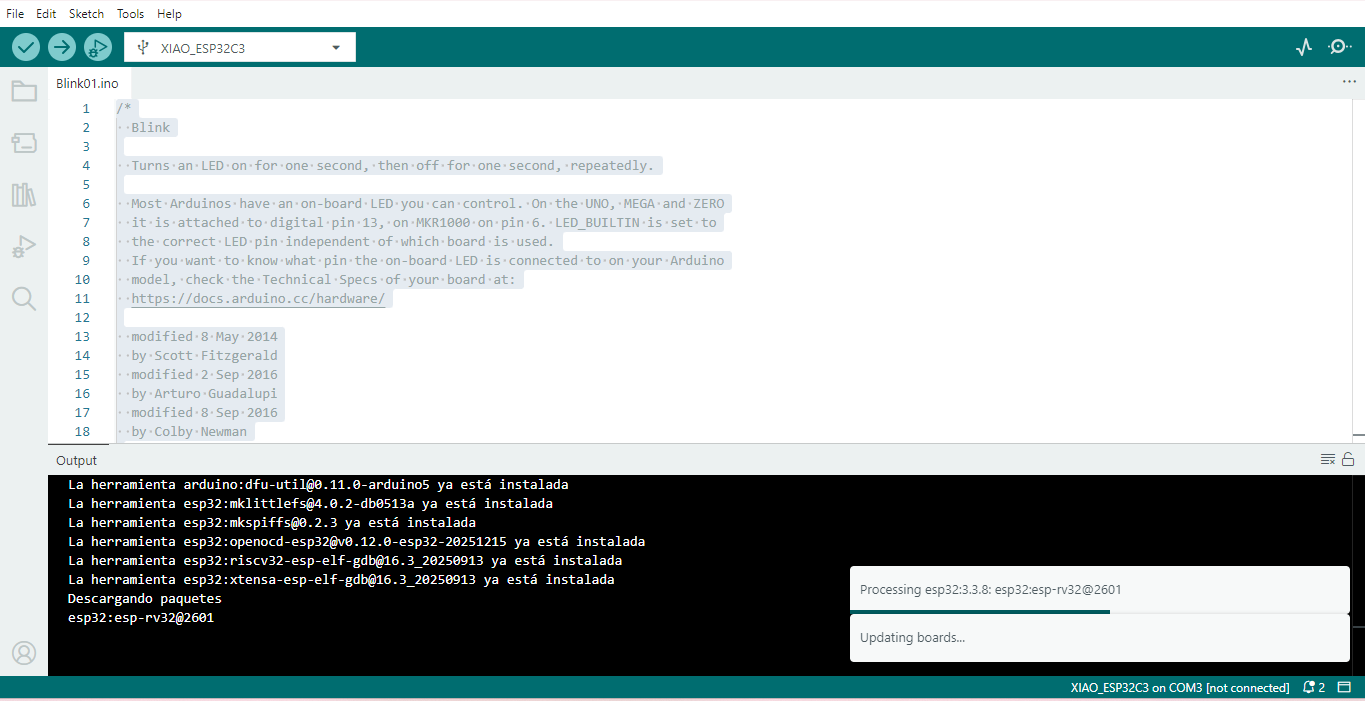The height and width of the screenshot is (701, 1365).
Task: Click the docs.arduino.cc/hardware link in code
Action: 258,298
